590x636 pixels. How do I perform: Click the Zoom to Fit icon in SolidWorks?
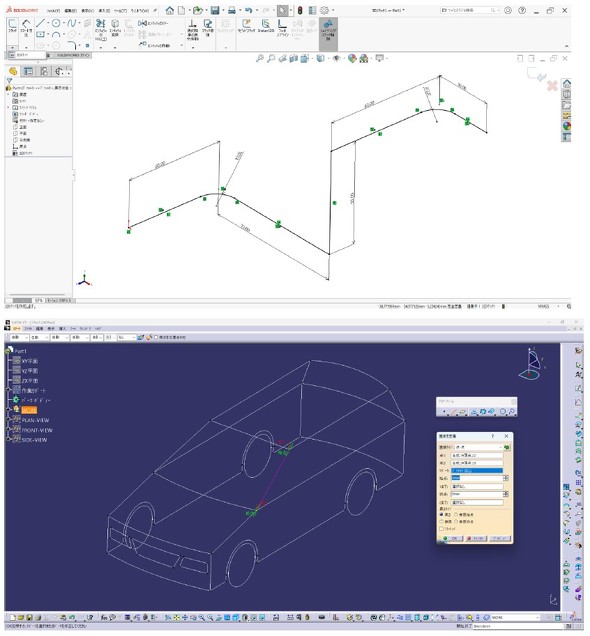(260, 58)
